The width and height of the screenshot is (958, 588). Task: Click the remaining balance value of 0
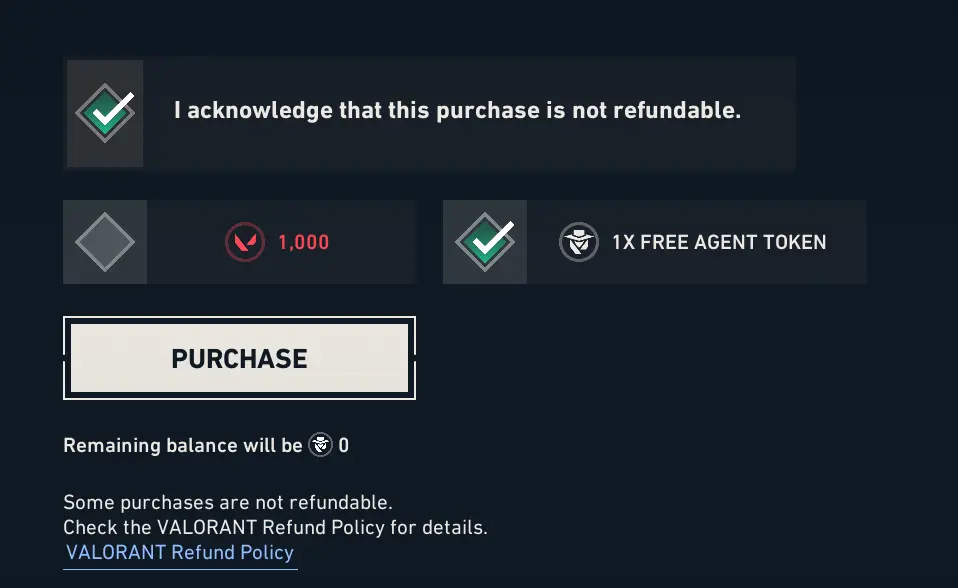tap(344, 445)
